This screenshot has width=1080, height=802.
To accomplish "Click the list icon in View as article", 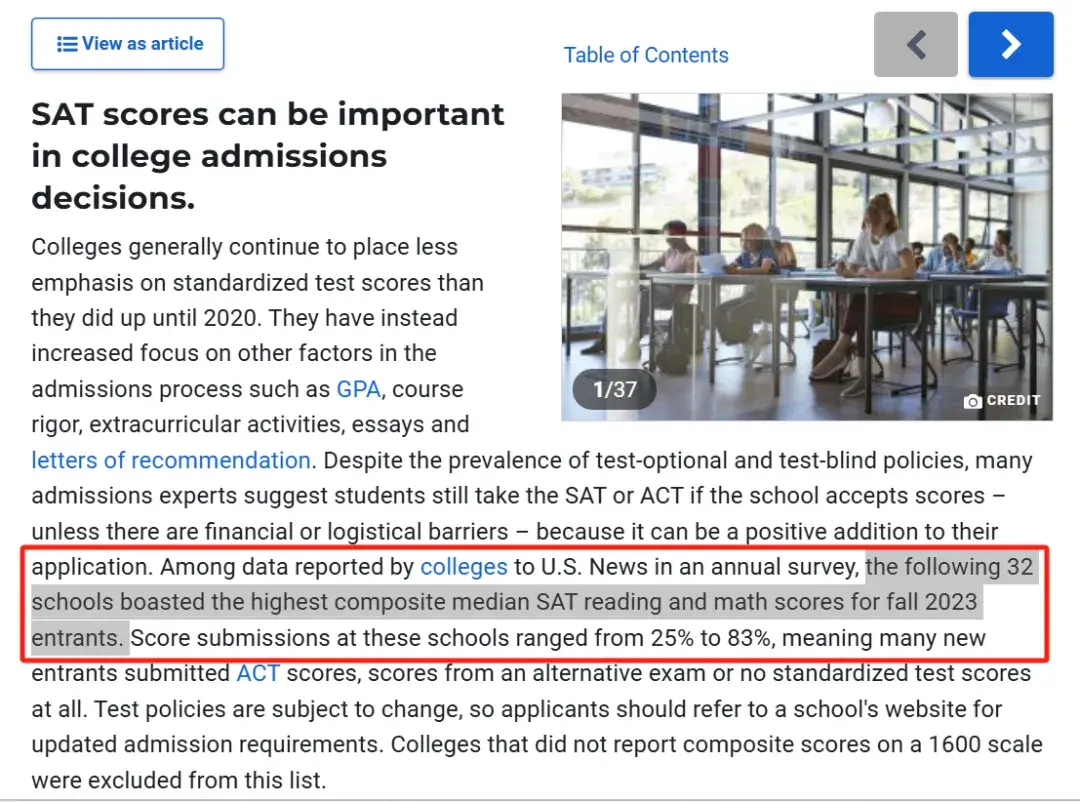I will [67, 44].
